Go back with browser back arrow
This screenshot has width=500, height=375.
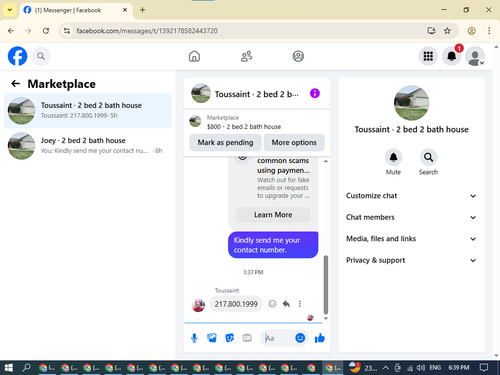pyautogui.click(x=11, y=31)
